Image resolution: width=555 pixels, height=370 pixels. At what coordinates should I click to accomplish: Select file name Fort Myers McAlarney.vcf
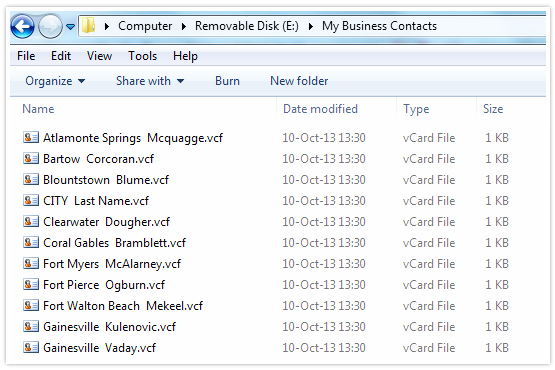(112, 264)
